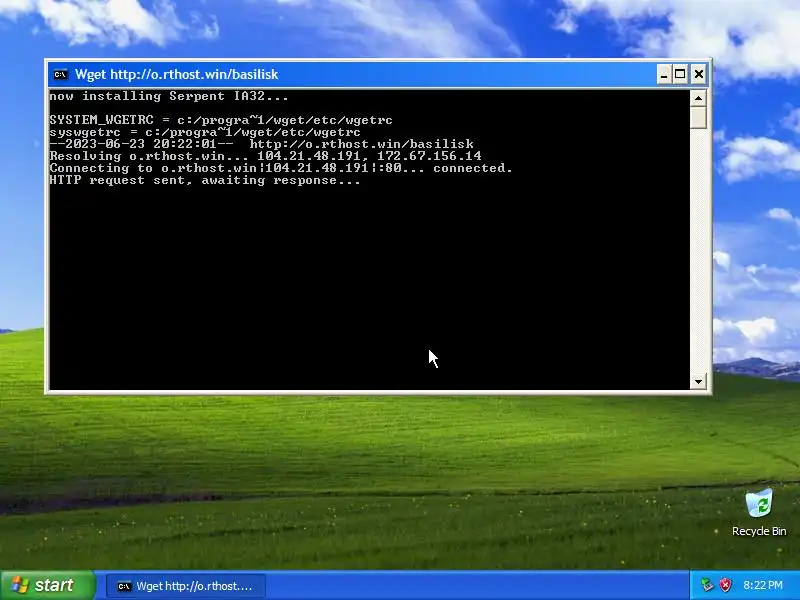Click the 'Resolving o.rthost.win' line
The width and height of the screenshot is (800, 600).
265,156
